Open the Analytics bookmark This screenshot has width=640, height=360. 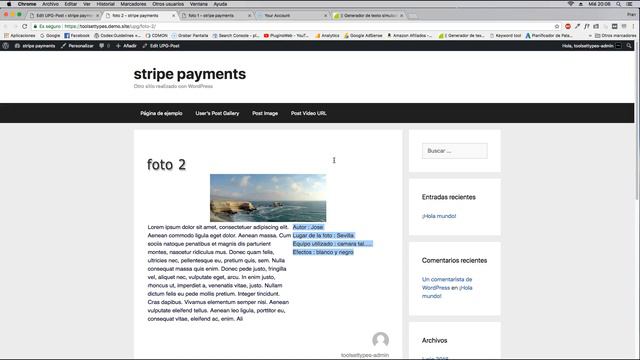327,36
